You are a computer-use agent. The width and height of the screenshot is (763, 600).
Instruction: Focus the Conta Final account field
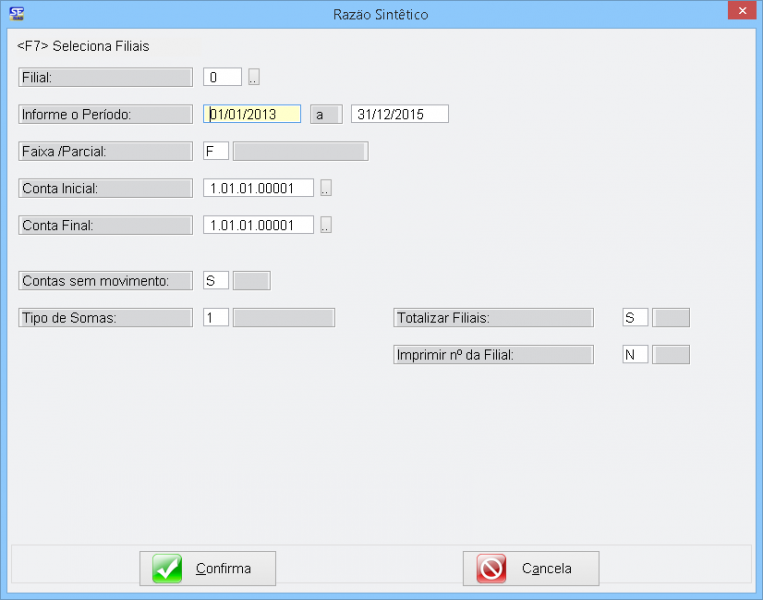tap(258, 225)
